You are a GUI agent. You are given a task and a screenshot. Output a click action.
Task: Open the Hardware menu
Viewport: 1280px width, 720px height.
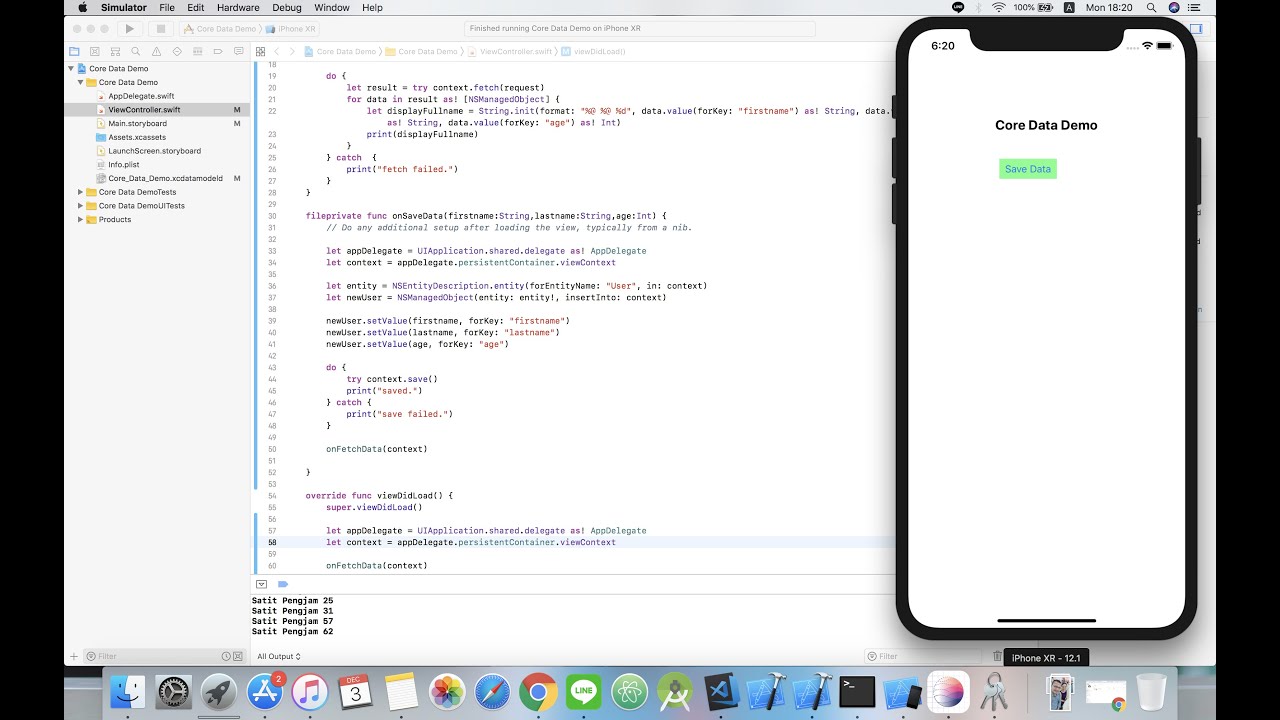[x=238, y=7]
